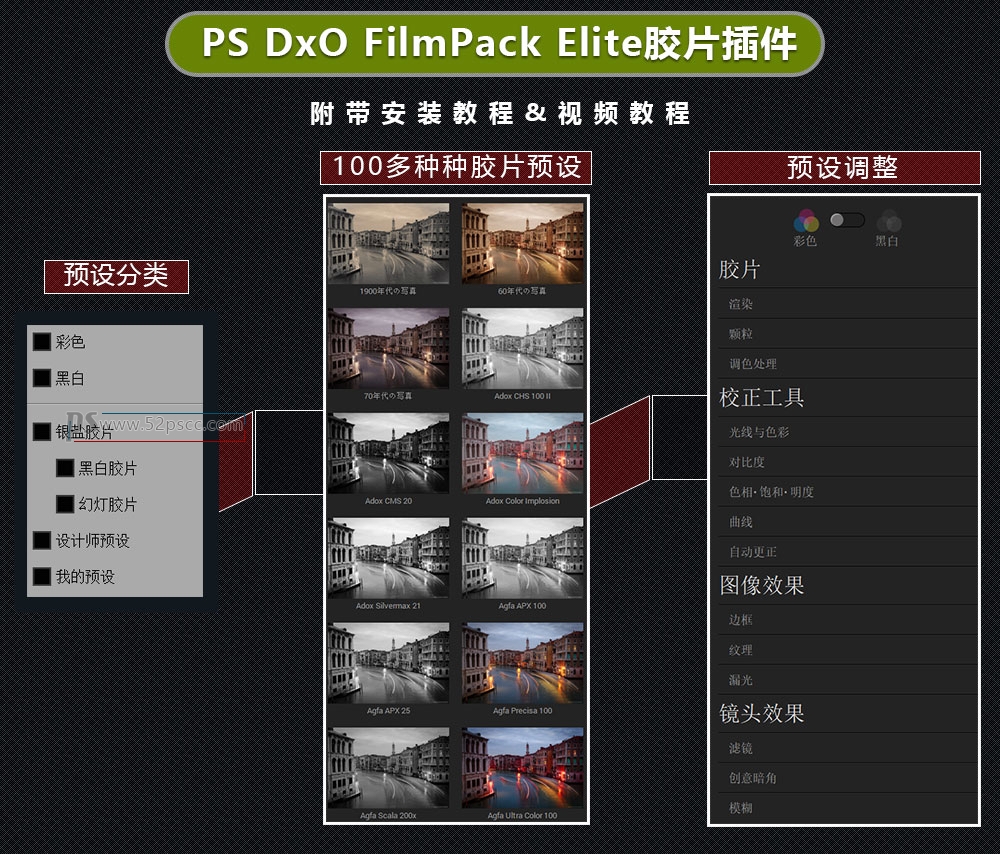Open the 漏光 settings row

[x=848, y=680]
